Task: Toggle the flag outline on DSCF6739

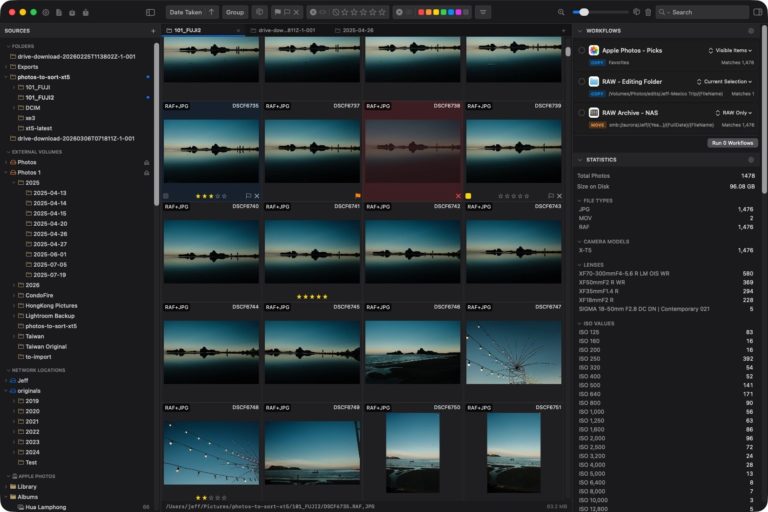Action: tap(551, 195)
